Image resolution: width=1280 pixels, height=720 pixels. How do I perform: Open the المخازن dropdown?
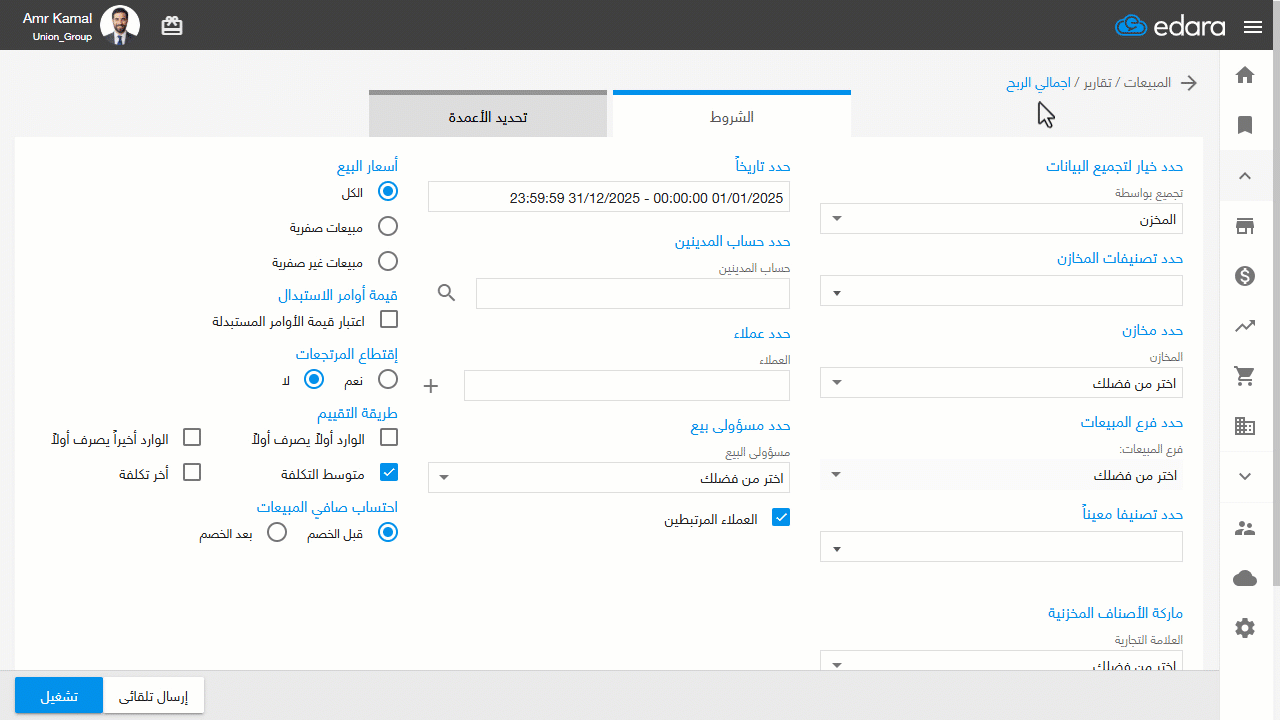tap(1001, 383)
